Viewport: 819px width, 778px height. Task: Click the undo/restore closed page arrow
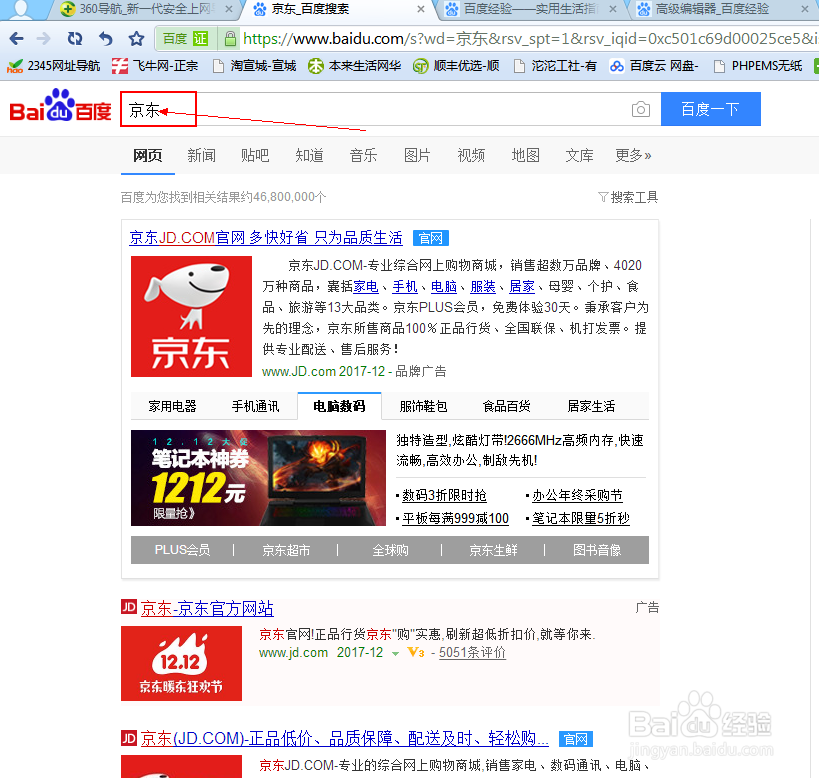[106, 38]
